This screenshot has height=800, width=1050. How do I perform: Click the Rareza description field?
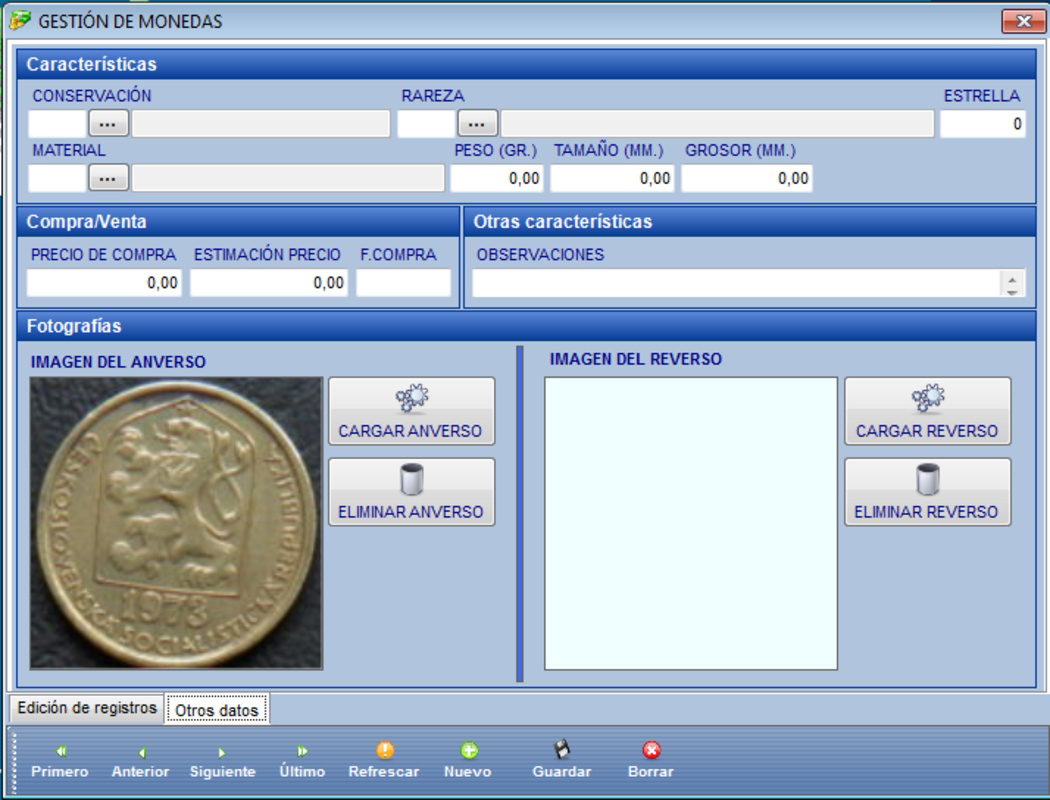[x=718, y=124]
